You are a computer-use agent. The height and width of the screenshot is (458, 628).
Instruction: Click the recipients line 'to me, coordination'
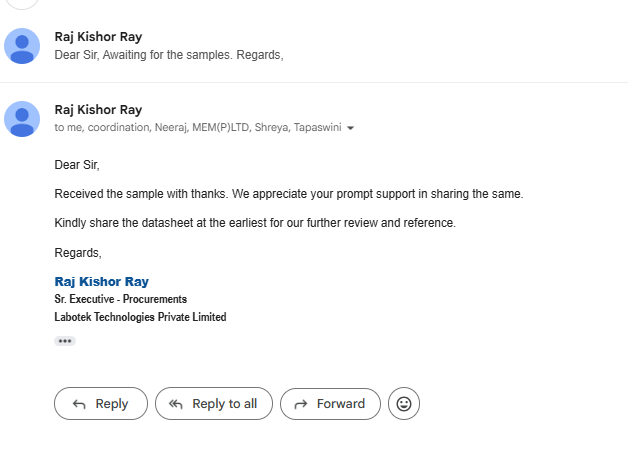pyautogui.click(x=198, y=127)
